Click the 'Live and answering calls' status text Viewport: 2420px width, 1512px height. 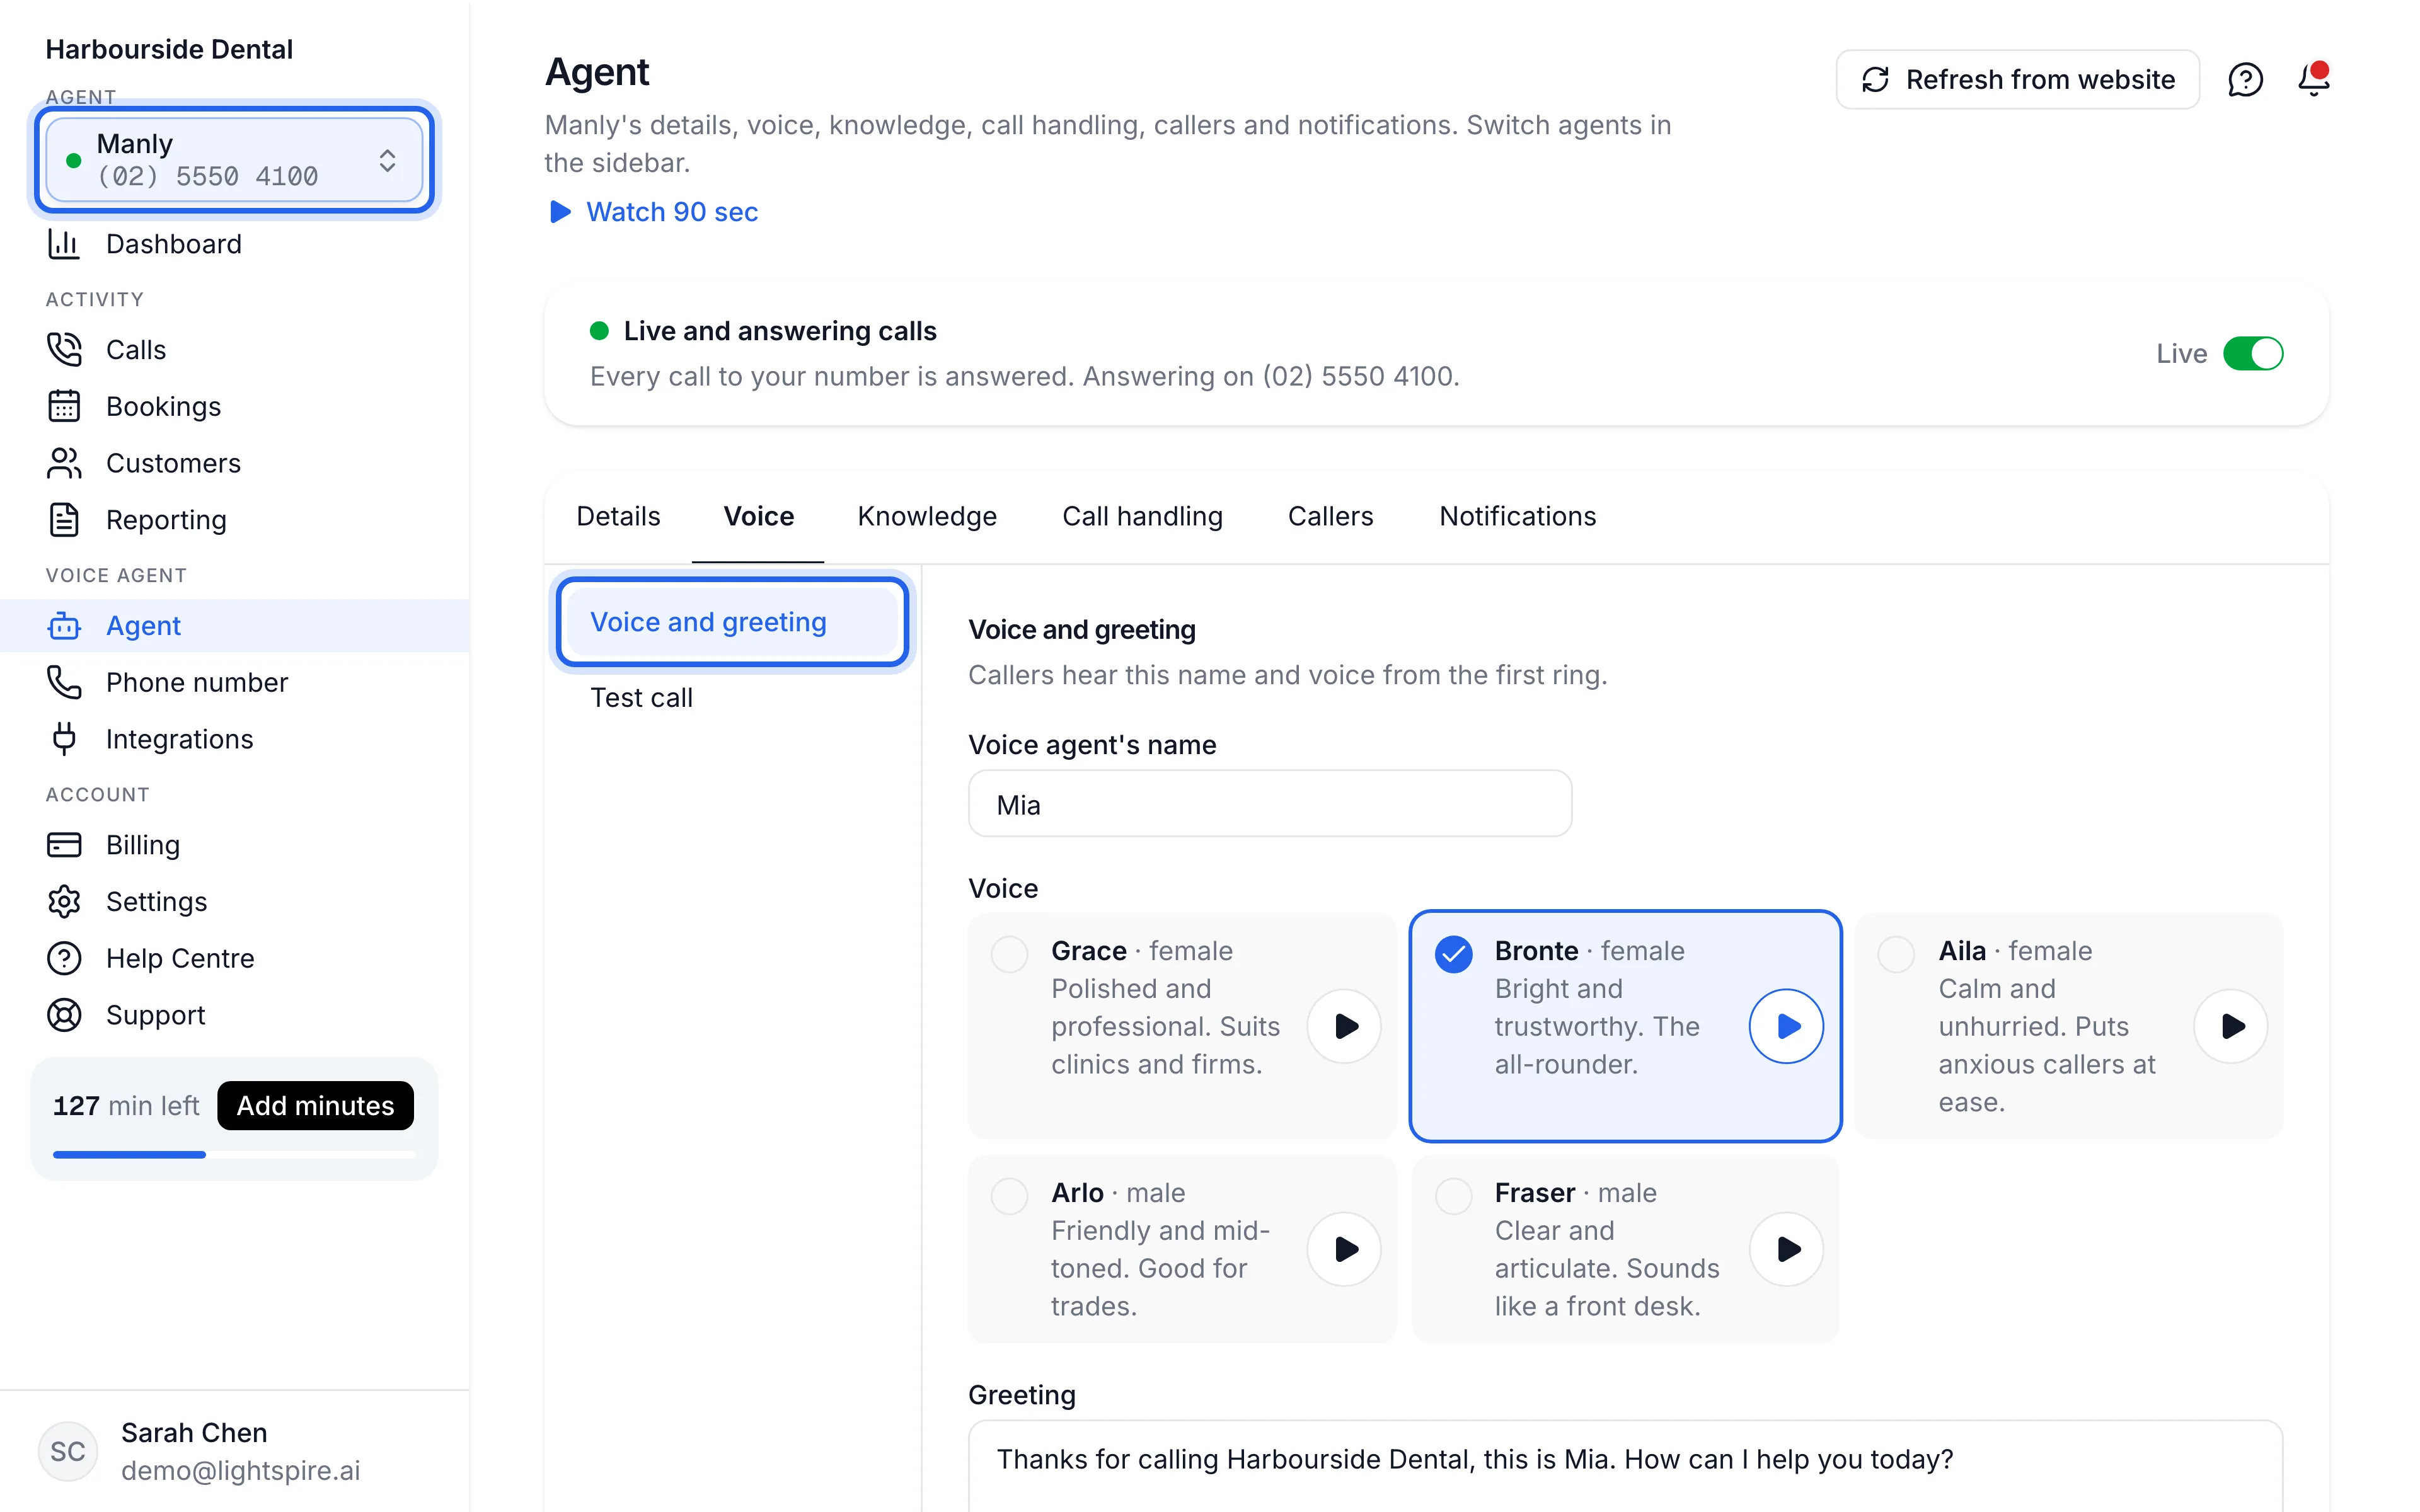780,331
